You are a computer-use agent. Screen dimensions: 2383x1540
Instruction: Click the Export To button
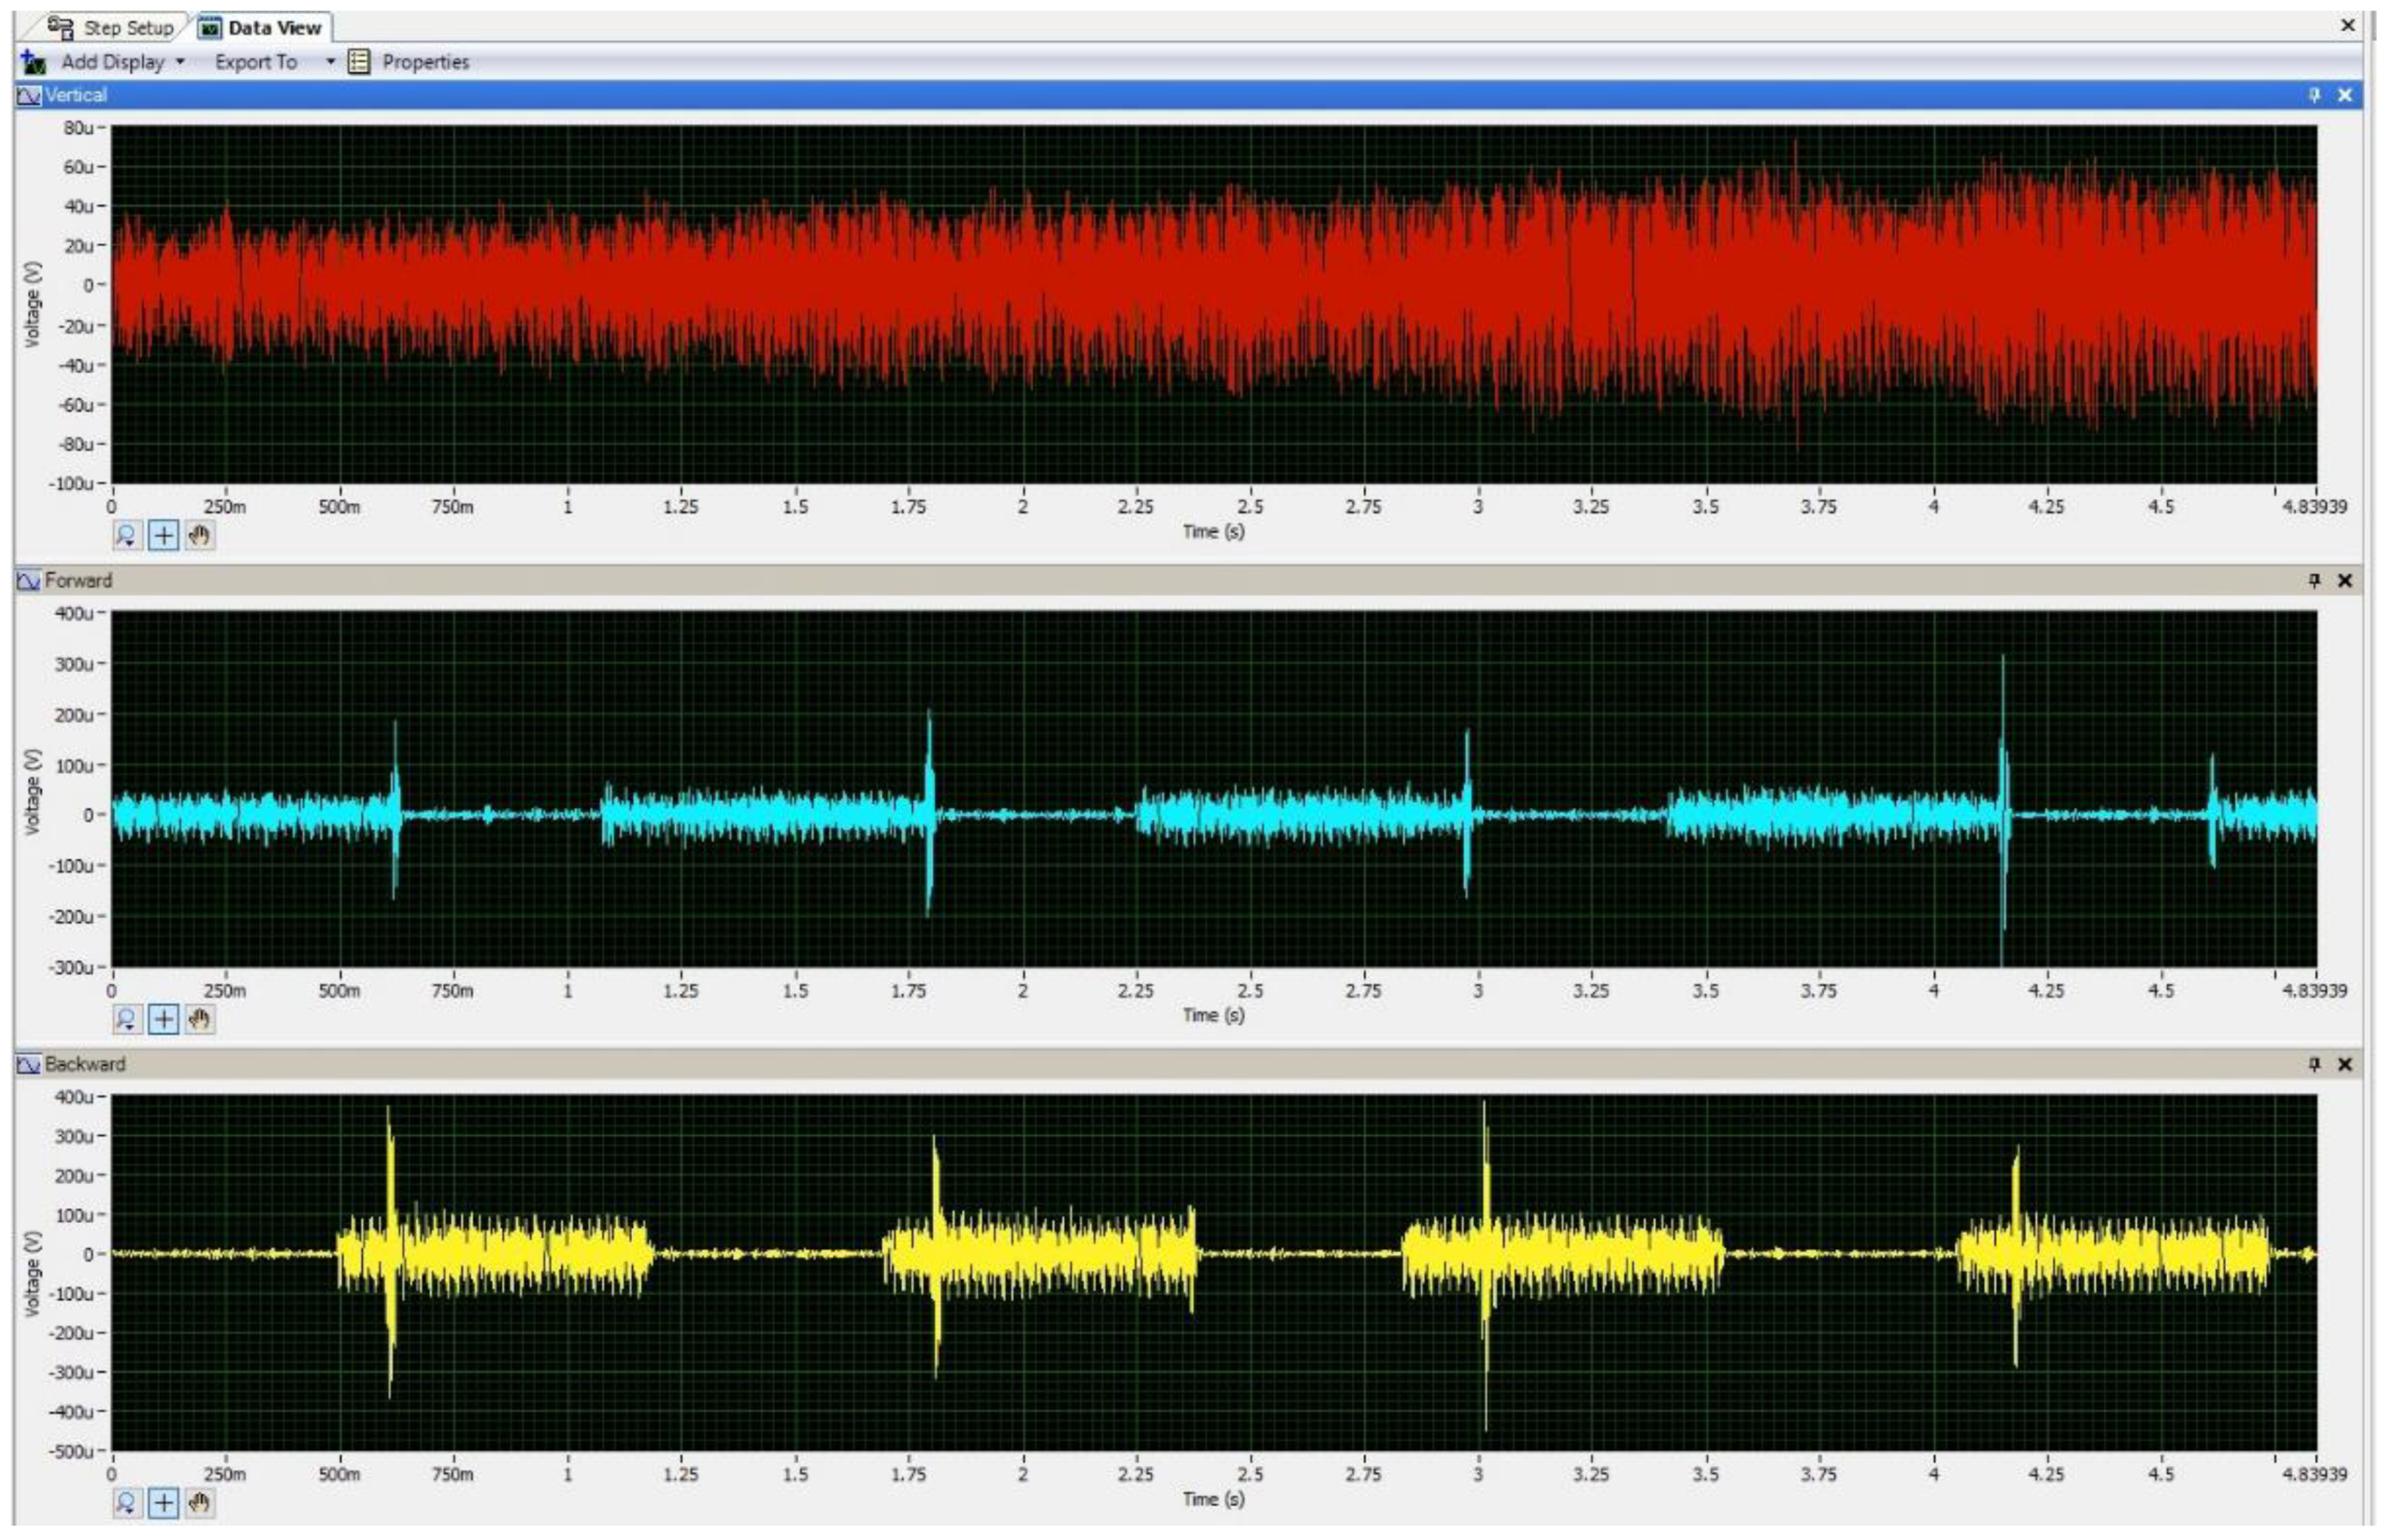[256, 62]
